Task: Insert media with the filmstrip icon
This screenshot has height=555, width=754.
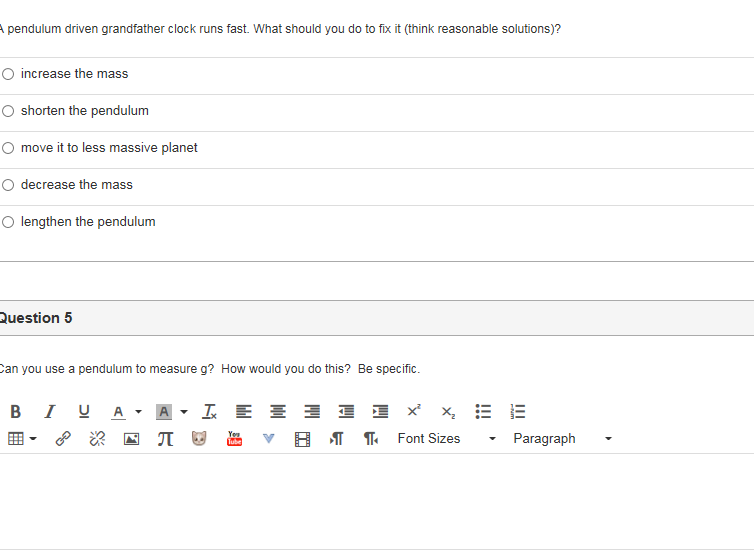Action: (x=302, y=439)
